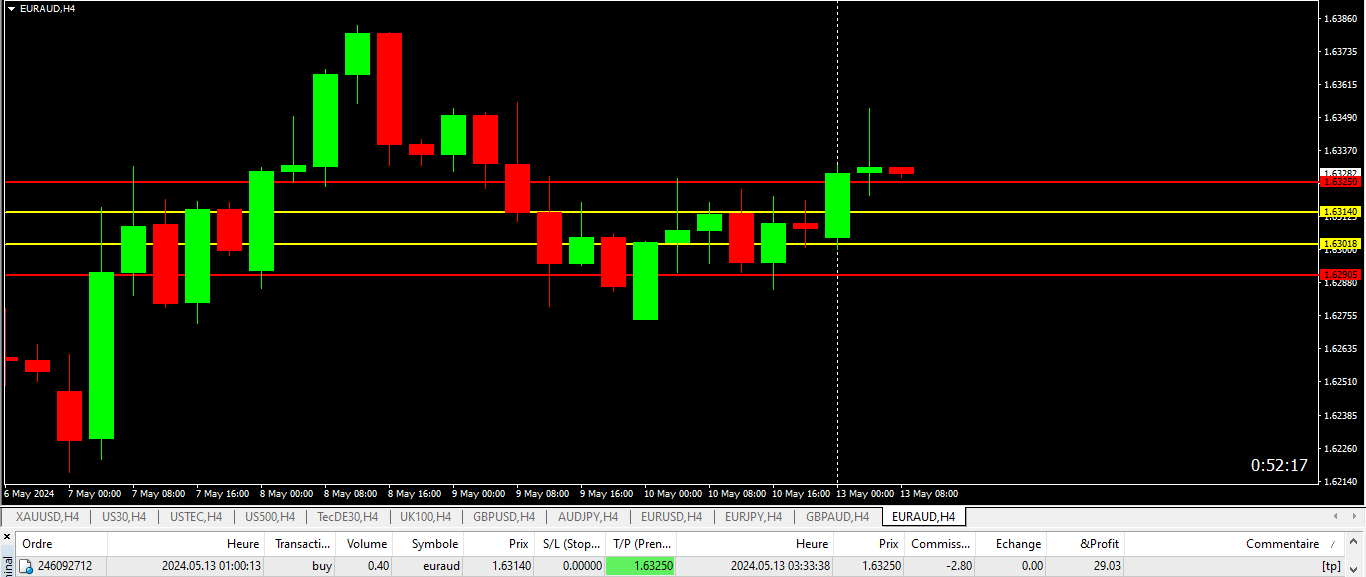1366x577 pixels.
Task: Switch to the TecDE30,H4 chart tab
Action: pyautogui.click(x=347, y=517)
